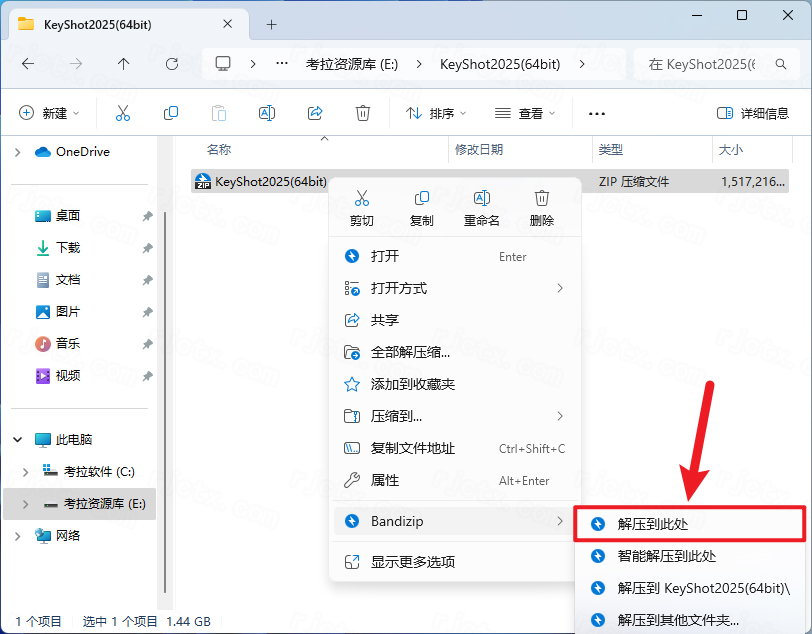Viewport: 812px width, 634px height.
Task: Open a new tab with the plus button
Action: (x=273, y=24)
